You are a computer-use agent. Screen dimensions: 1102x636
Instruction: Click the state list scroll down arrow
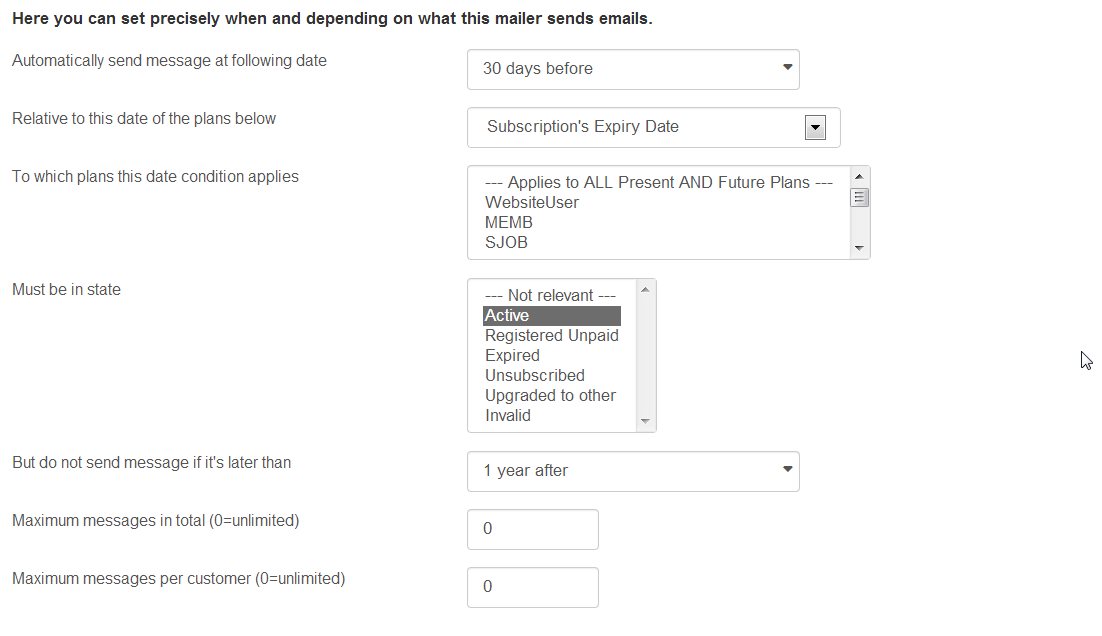[x=645, y=421]
